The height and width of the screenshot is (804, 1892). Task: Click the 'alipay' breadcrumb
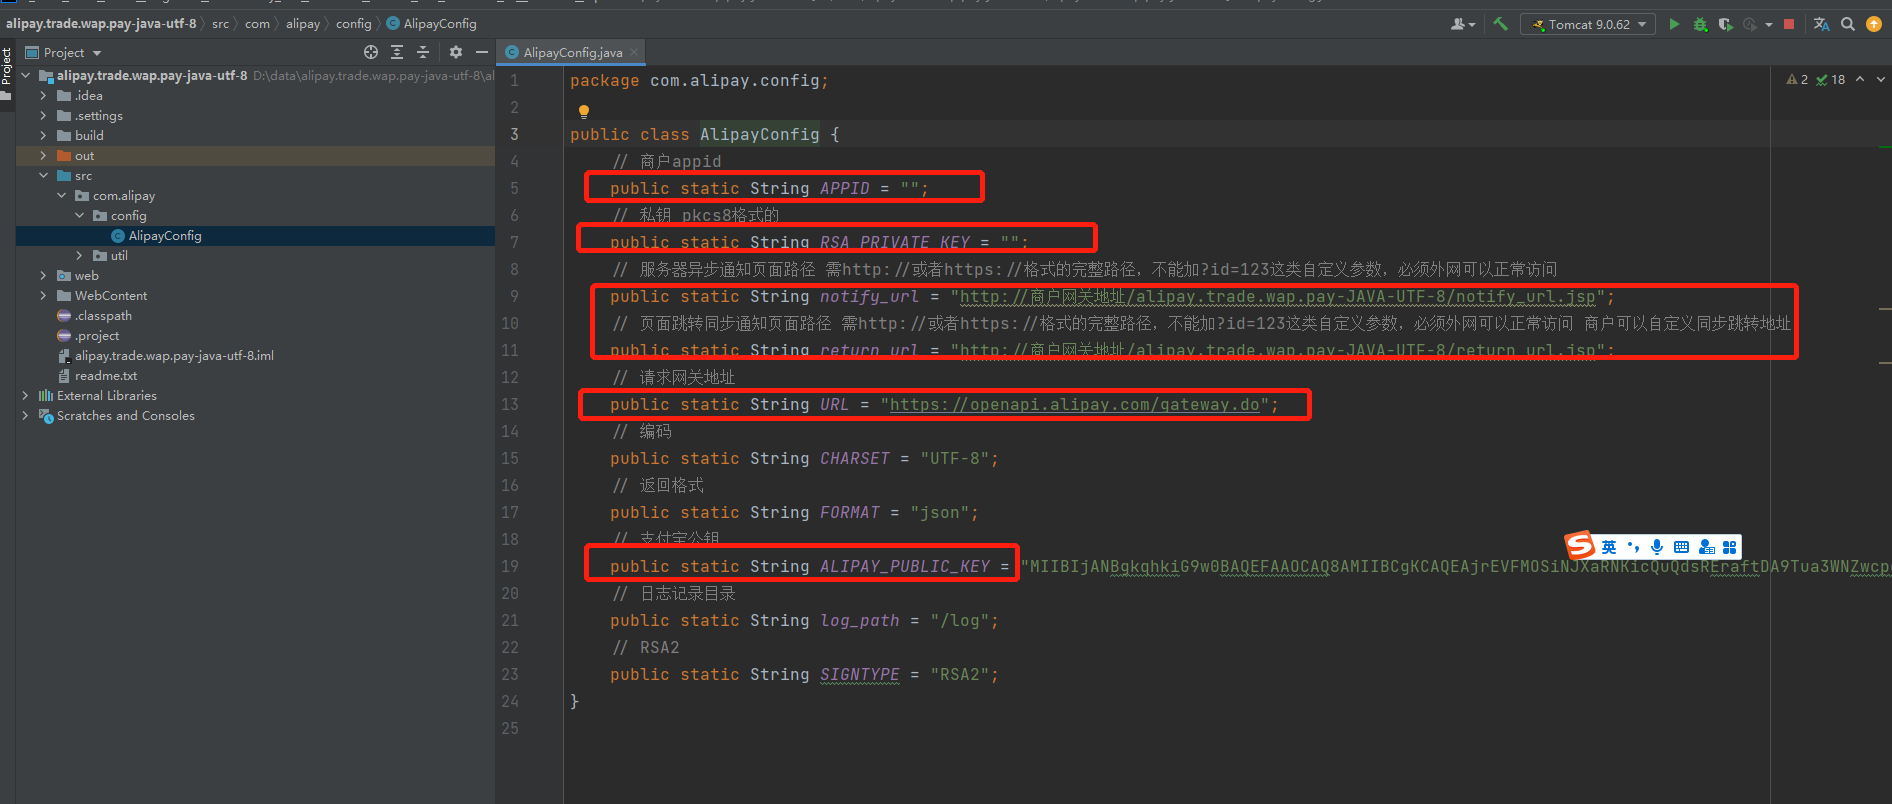[303, 24]
